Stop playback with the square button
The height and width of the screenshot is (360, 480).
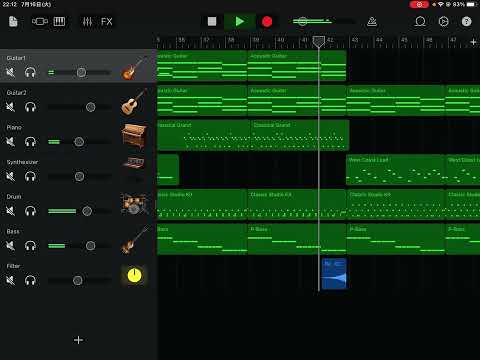(212, 22)
